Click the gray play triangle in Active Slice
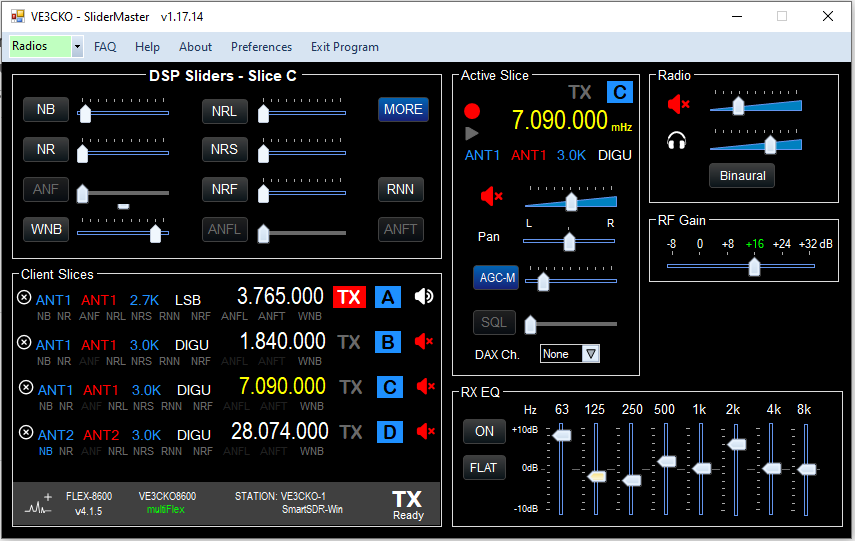The width and height of the screenshot is (855, 541). [472, 133]
